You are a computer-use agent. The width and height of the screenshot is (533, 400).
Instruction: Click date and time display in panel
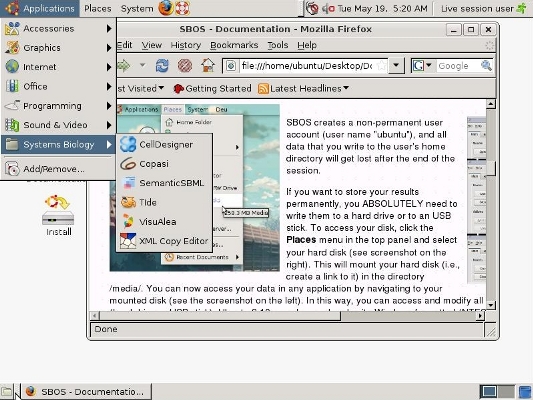(382, 8)
